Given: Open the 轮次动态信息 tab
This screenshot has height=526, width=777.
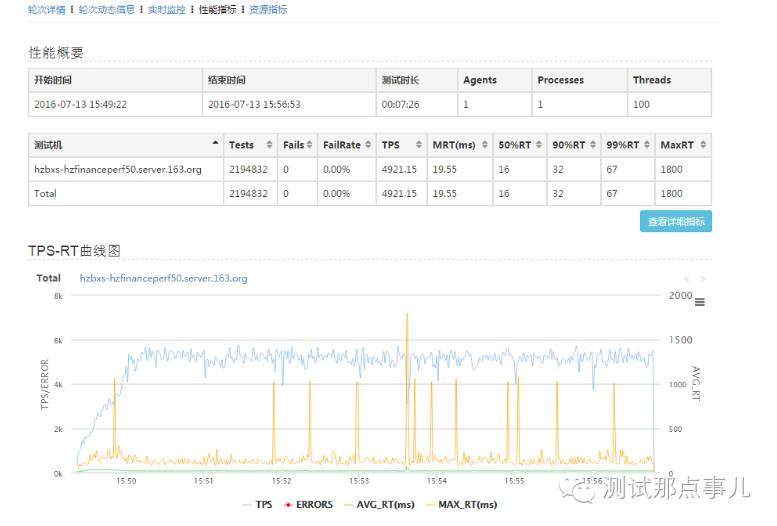Looking at the screenshot, I should [x=107, y=9].
